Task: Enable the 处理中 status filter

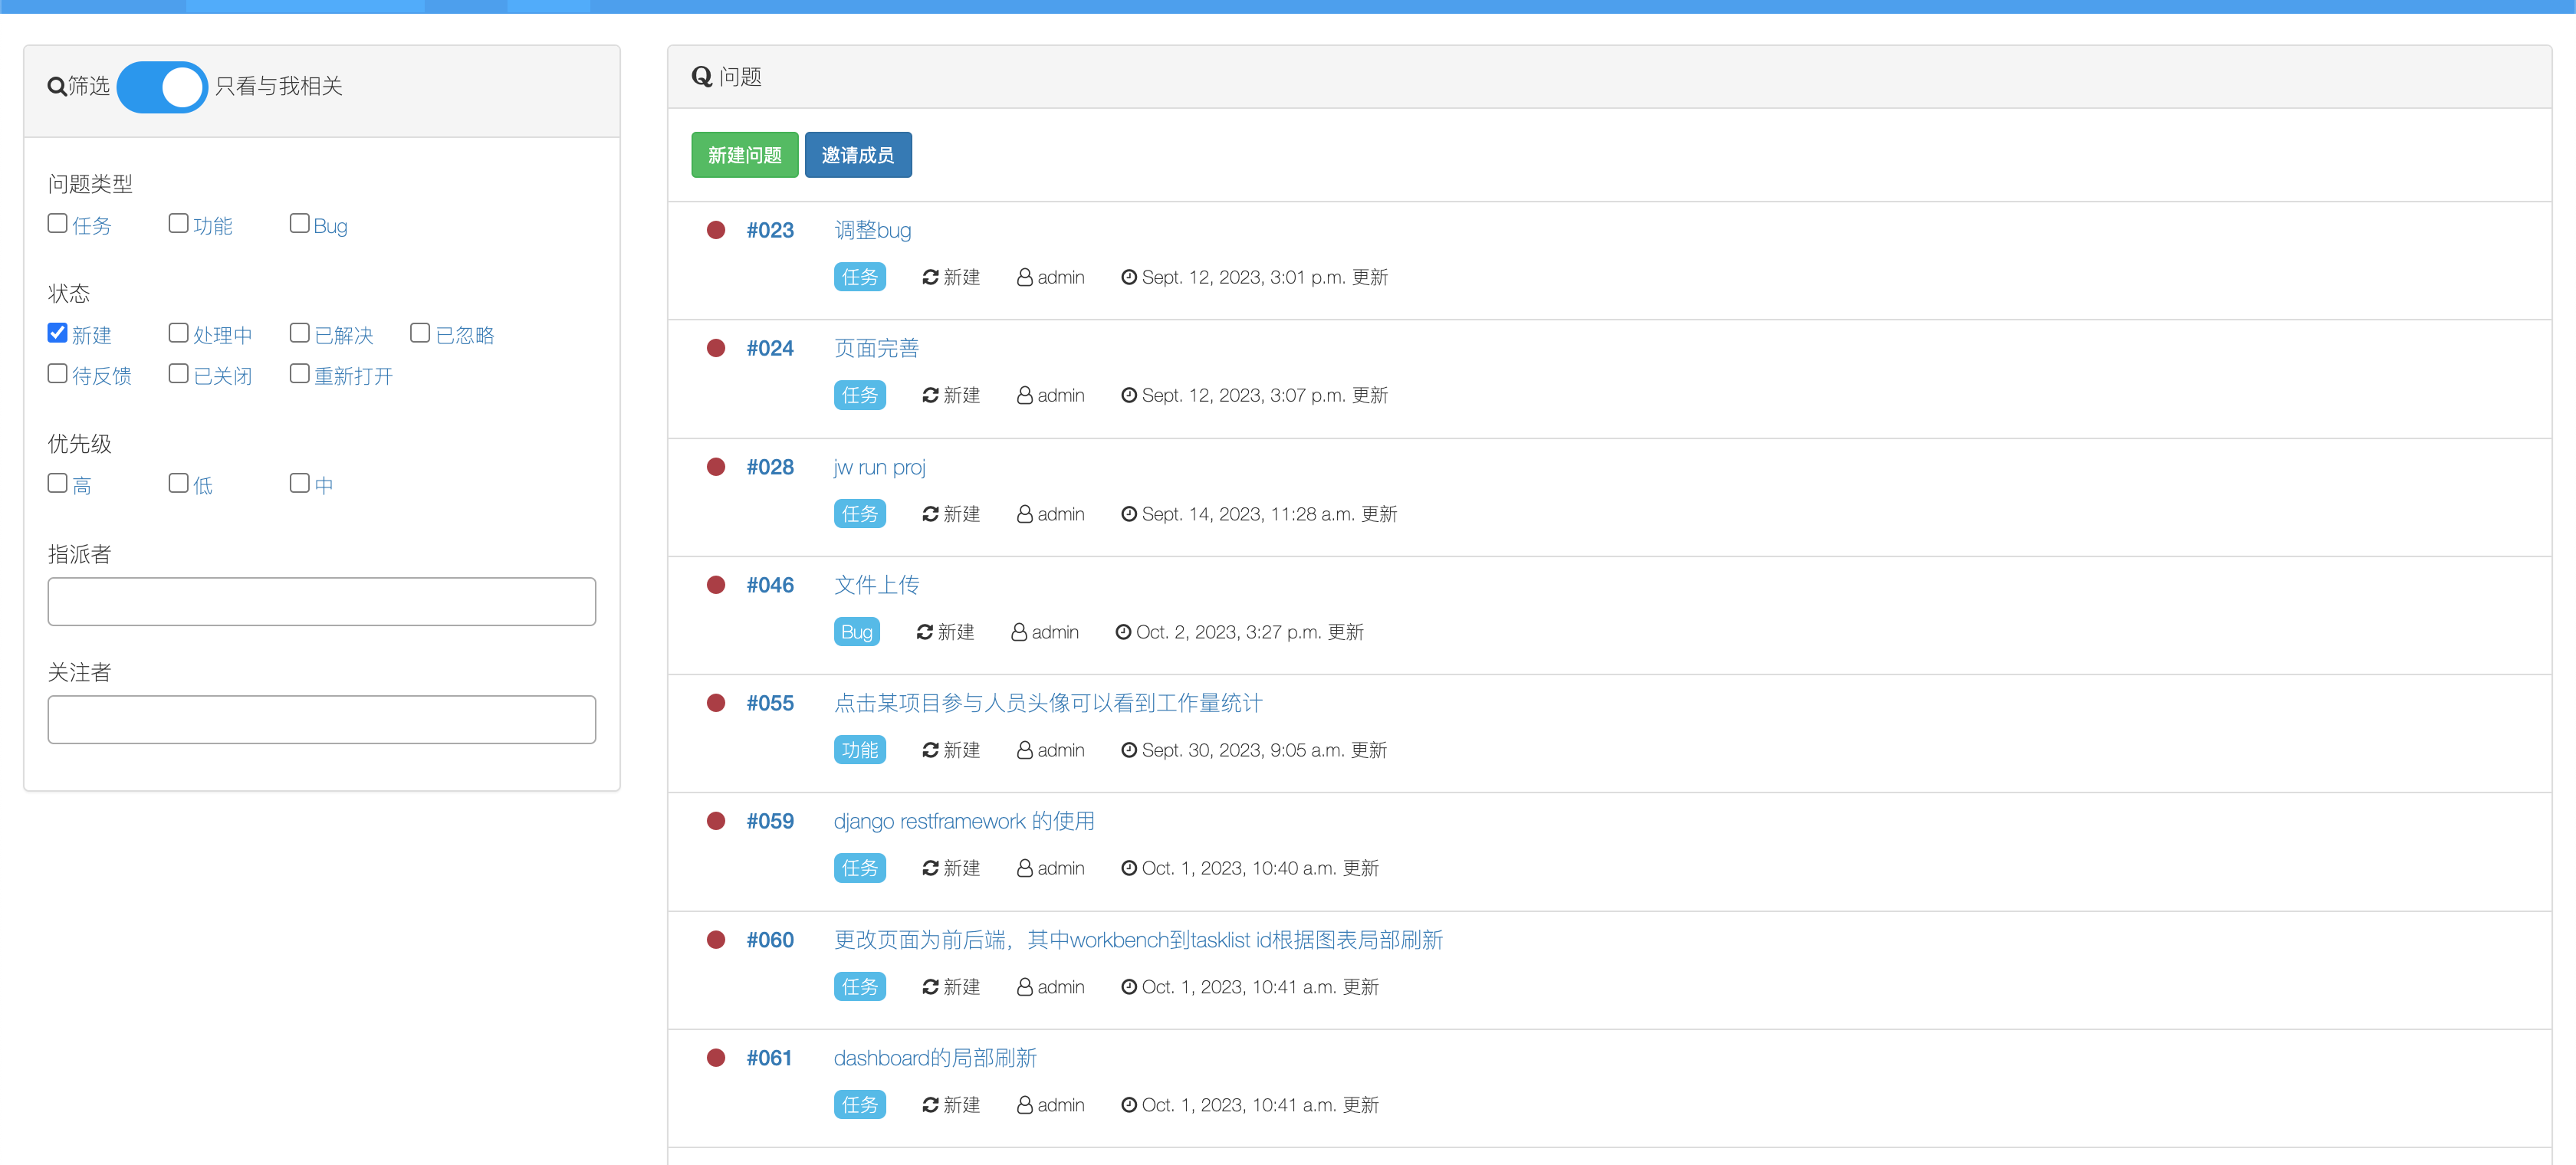Action: 179,333
